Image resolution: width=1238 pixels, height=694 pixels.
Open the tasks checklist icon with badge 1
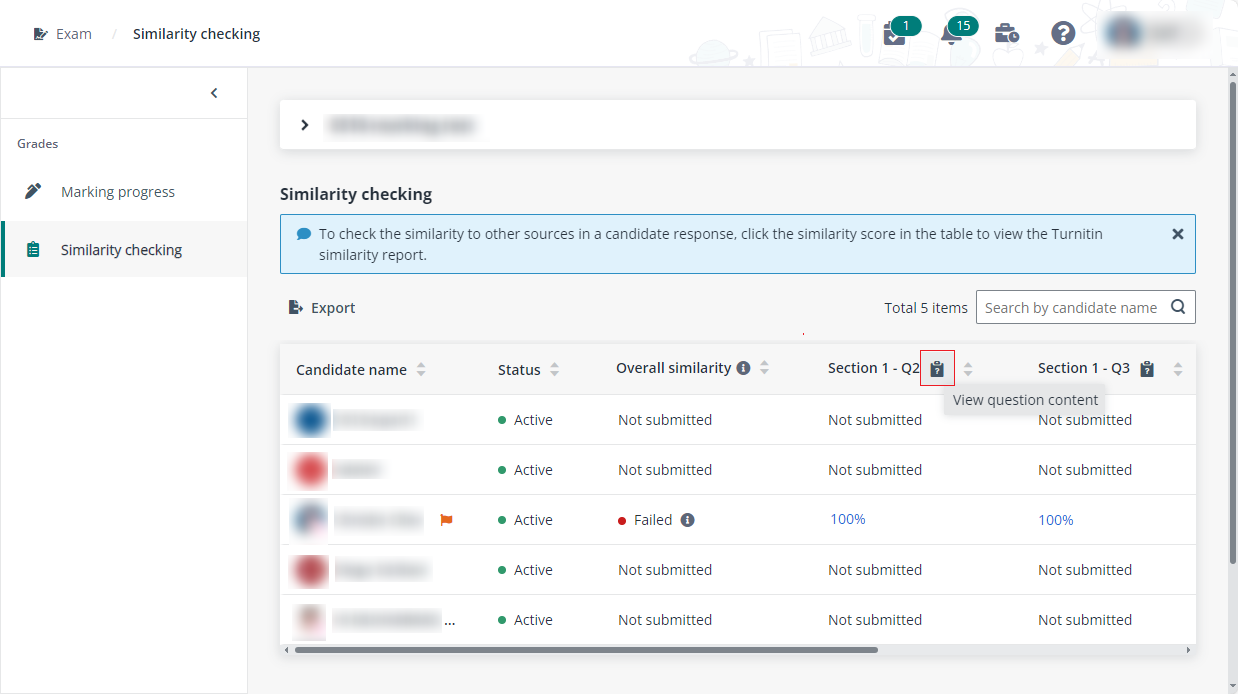pyautogui.click(x=894, y=35)
